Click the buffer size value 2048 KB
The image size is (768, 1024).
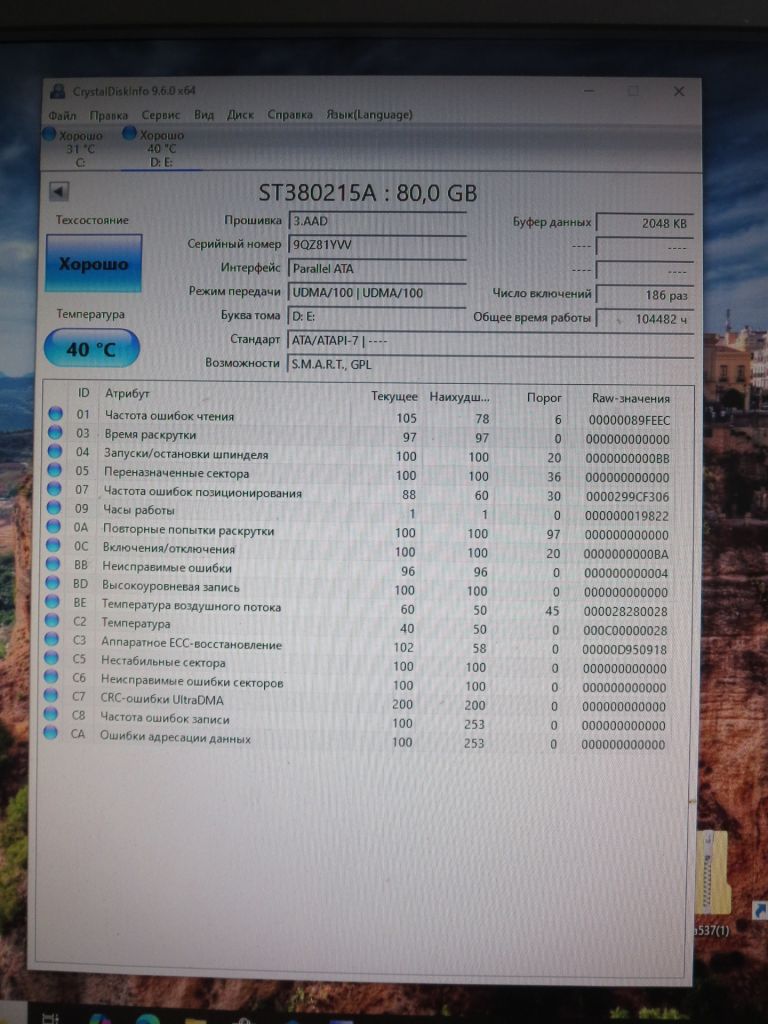click(x=645, y=223)
